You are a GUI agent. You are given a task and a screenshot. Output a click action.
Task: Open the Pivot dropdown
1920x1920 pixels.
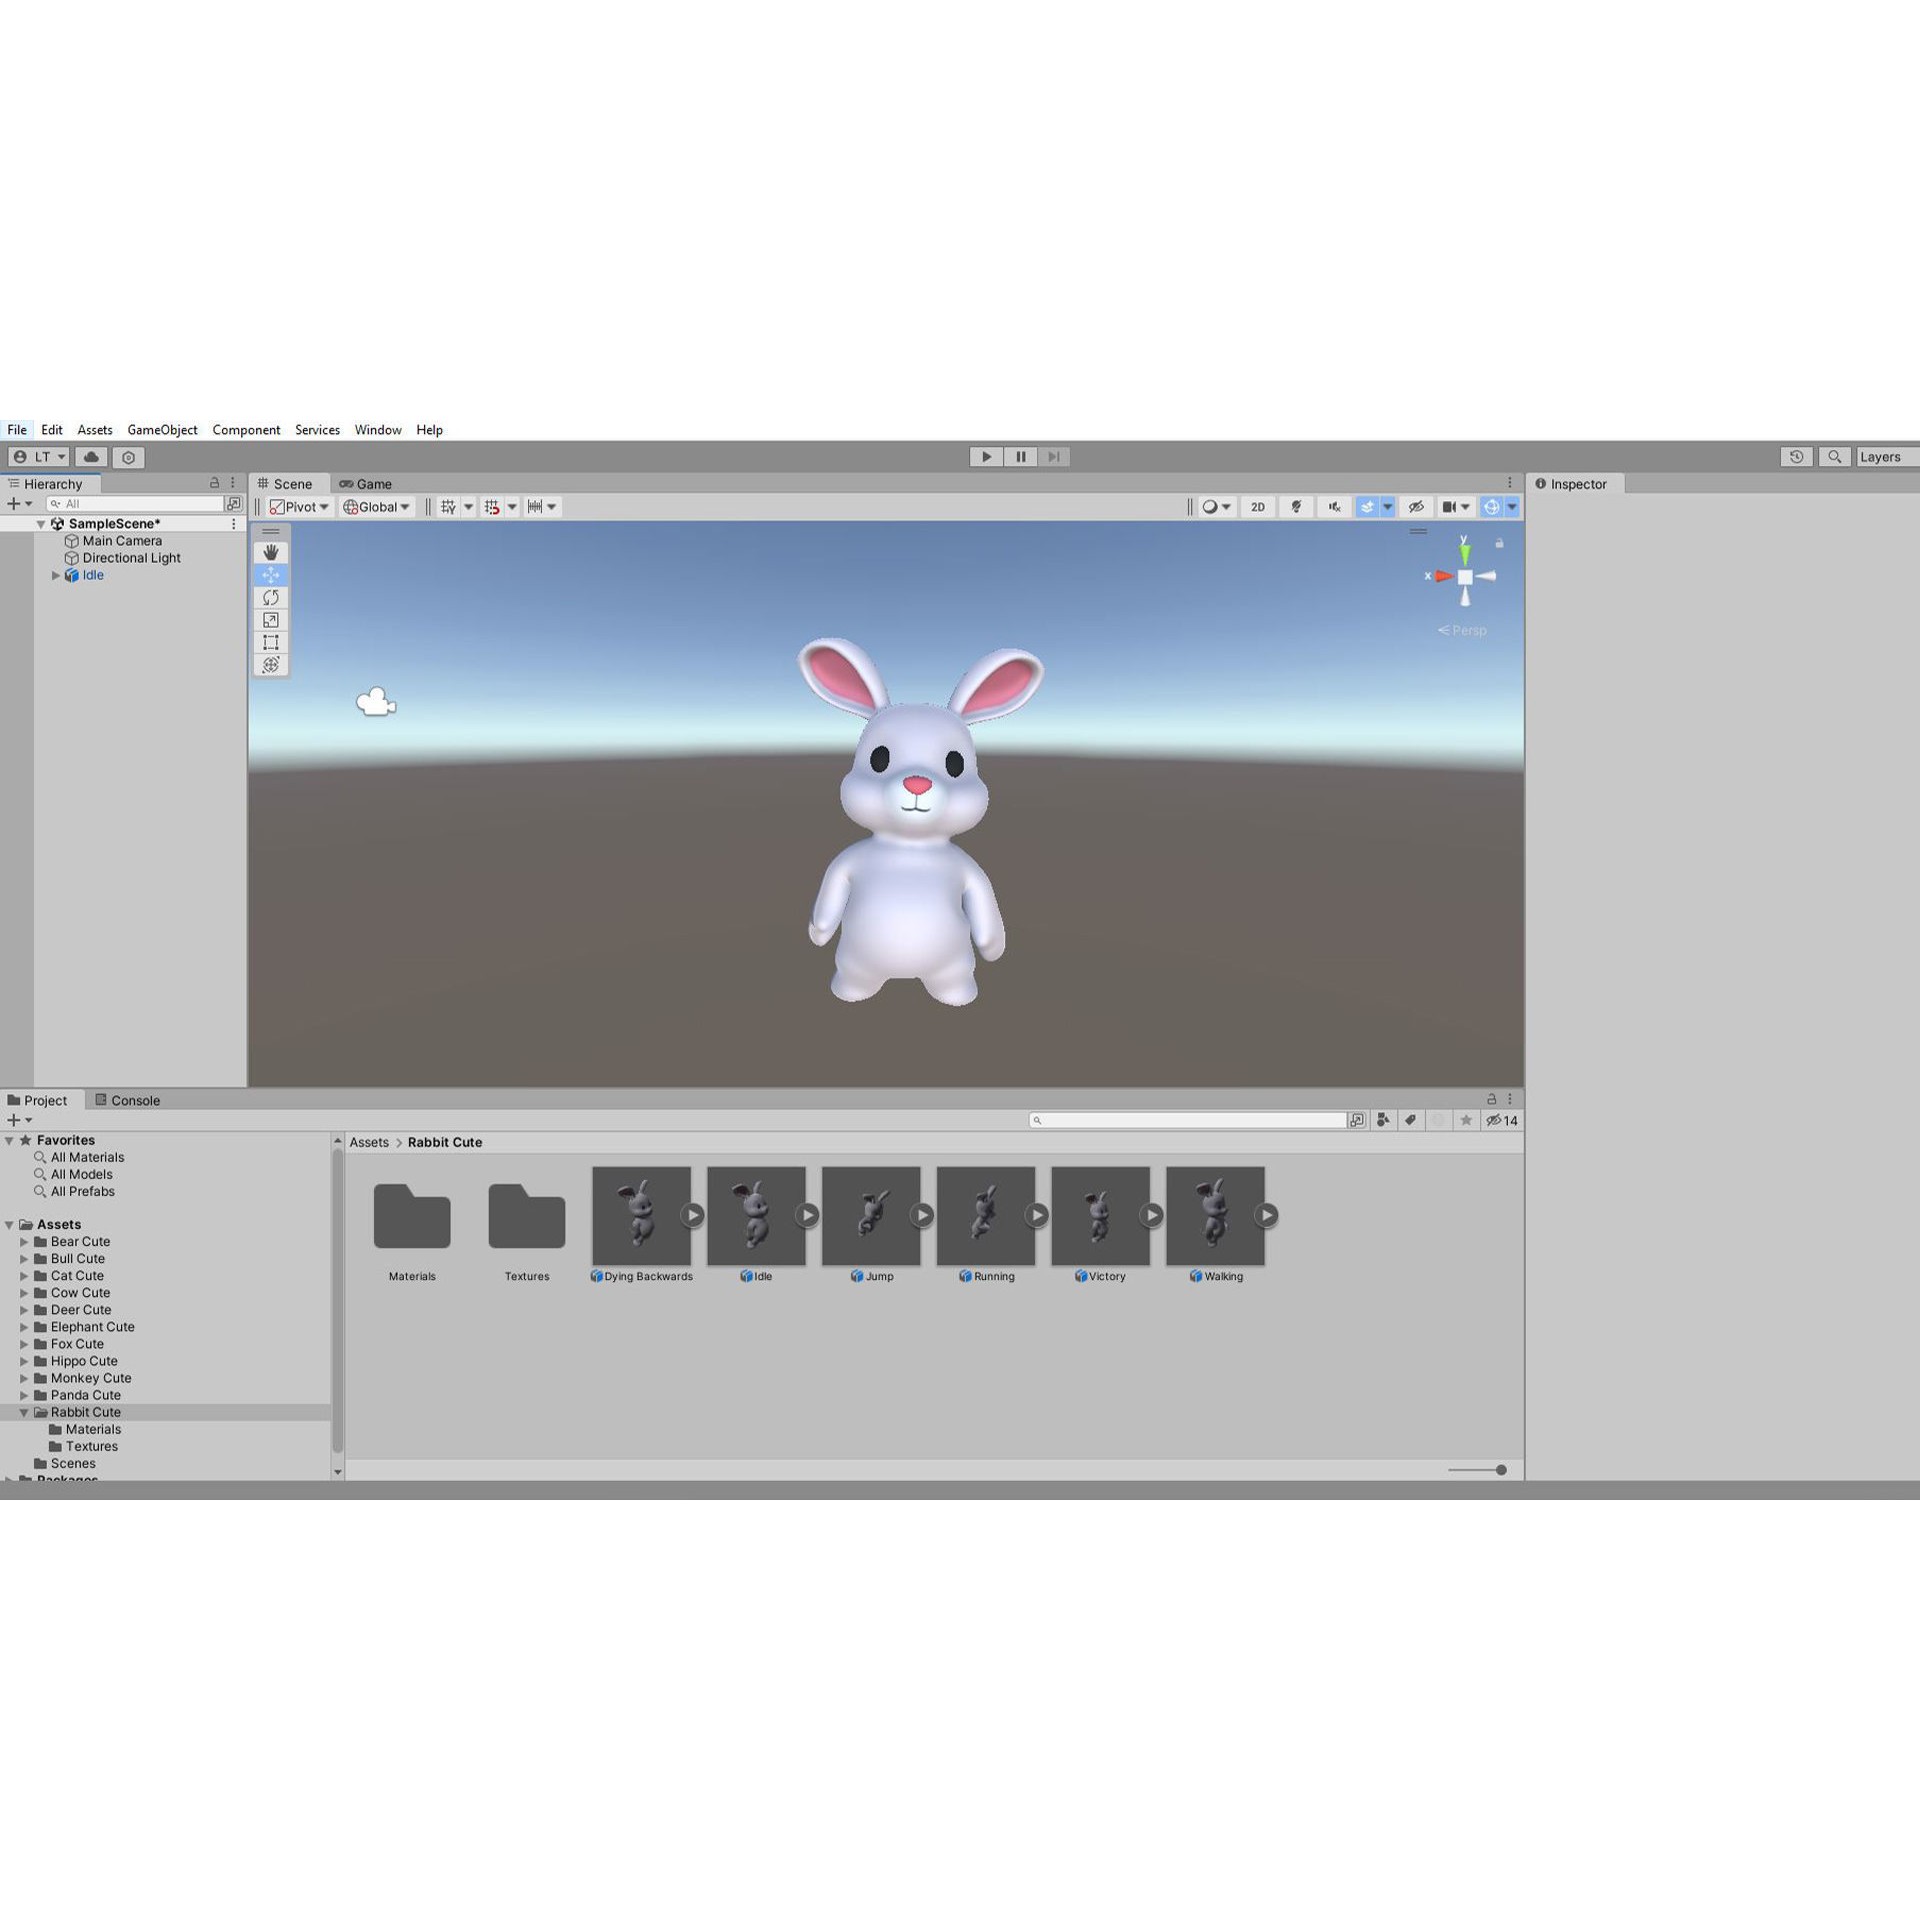303,507
